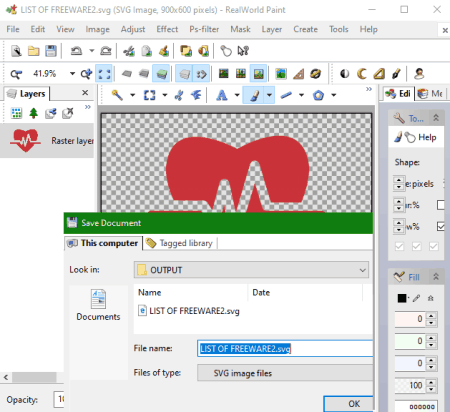This screenshot has width=450, height=412.
Task: Increase the alpha 100 value stepper
Action: 431,382
